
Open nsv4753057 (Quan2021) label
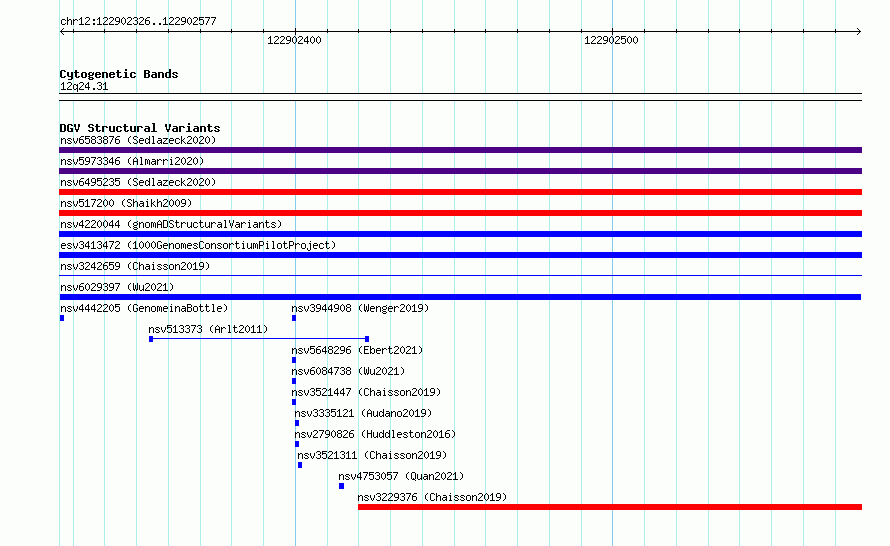pyautogui.click(x=401, y=476)
